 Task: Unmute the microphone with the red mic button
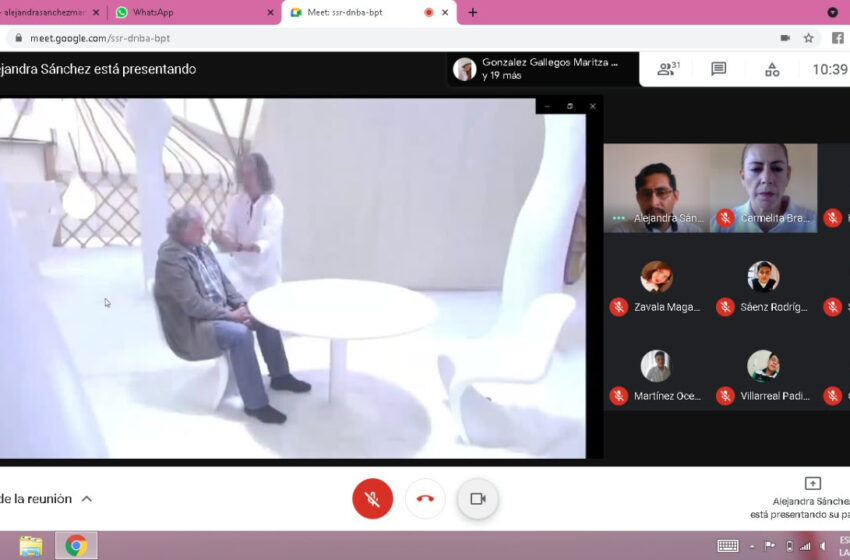coord(372,498)
